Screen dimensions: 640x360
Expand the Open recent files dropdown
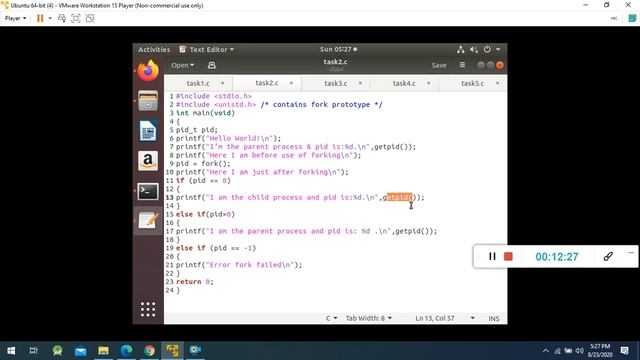[x=182, y=65]
